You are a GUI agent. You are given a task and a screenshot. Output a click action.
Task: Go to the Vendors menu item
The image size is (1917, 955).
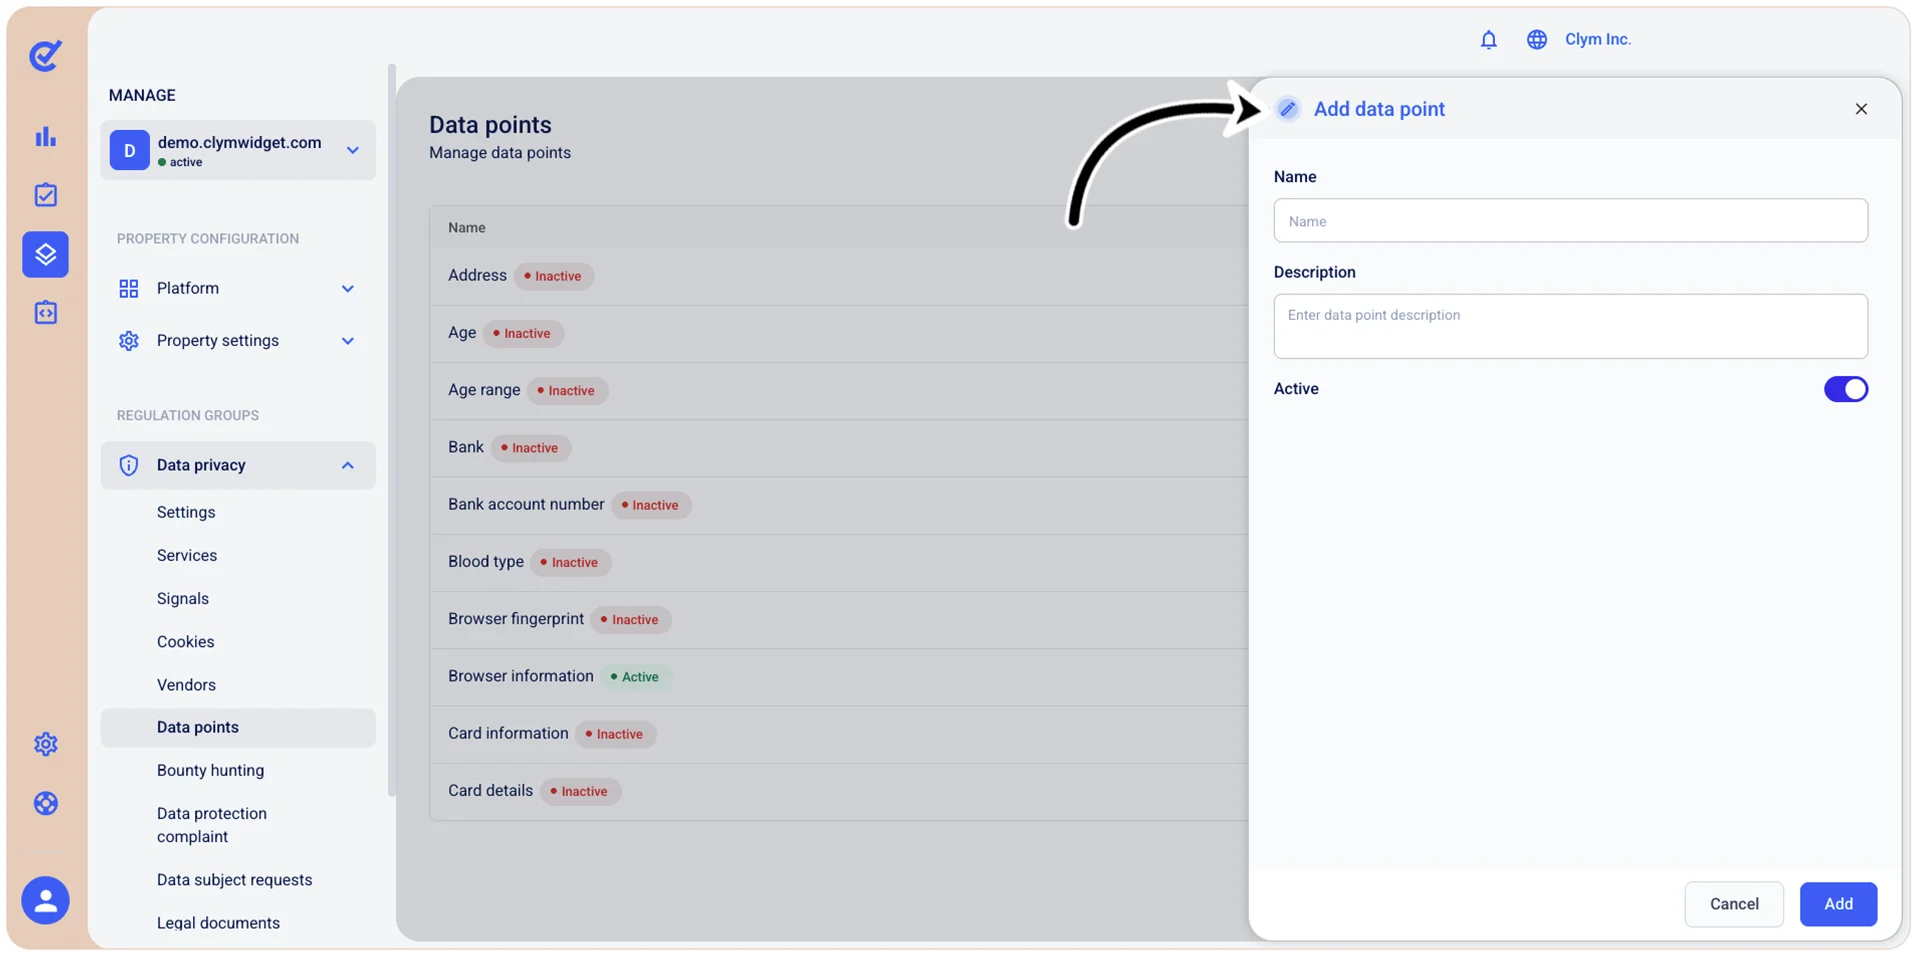(186, 685)
